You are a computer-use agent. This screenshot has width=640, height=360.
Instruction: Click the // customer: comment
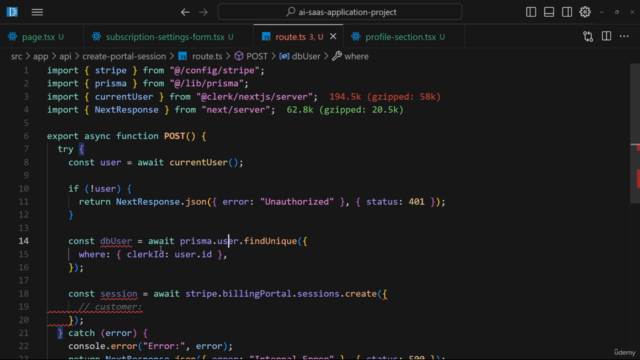pyautogui.click(x=110, y=307)
